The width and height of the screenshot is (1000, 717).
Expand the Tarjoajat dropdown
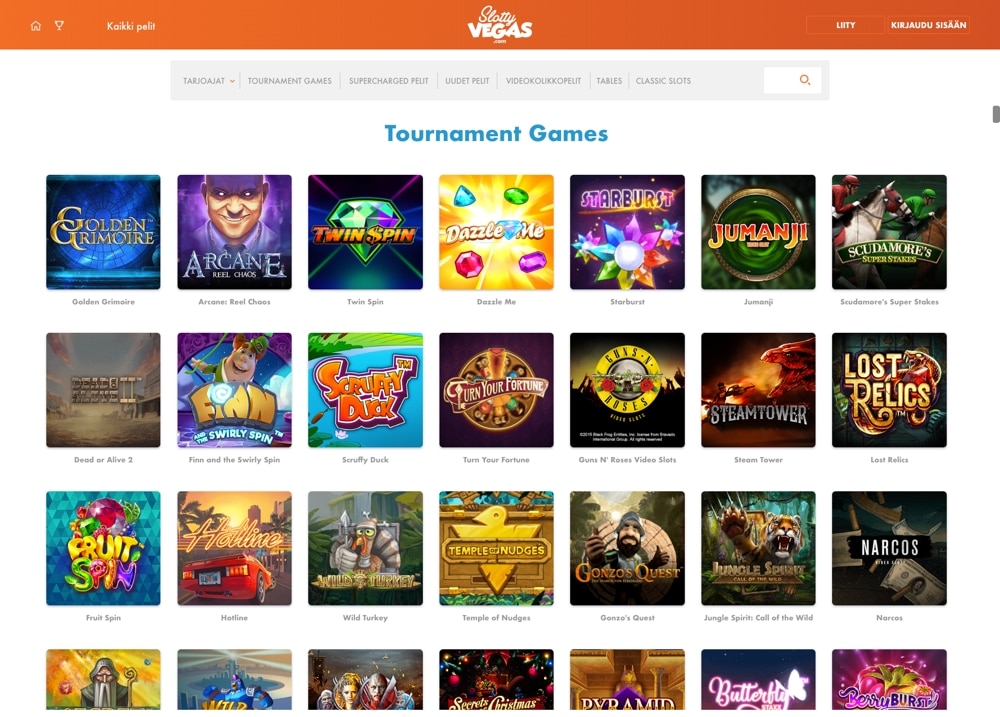click(x=209, y=81)
